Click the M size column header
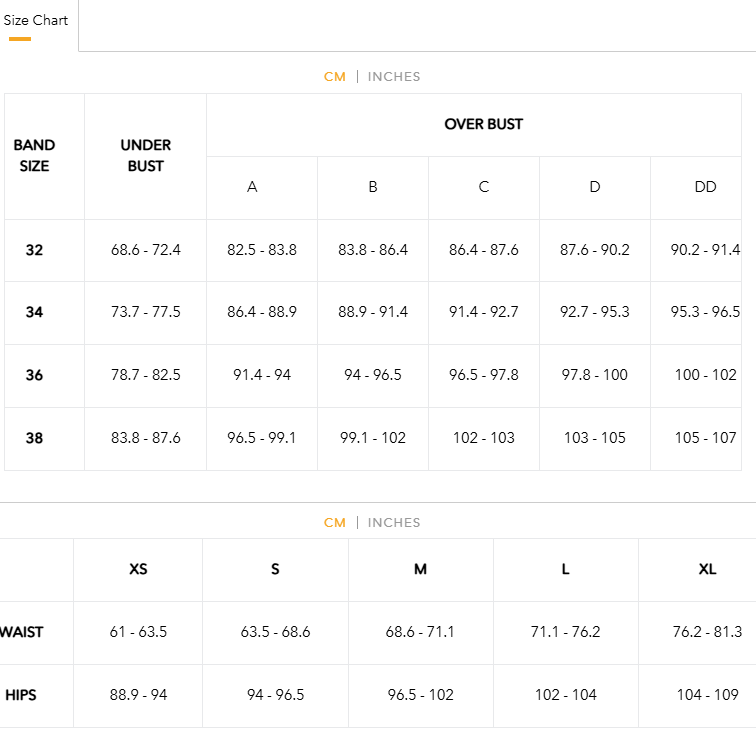 tap(420, 569)
